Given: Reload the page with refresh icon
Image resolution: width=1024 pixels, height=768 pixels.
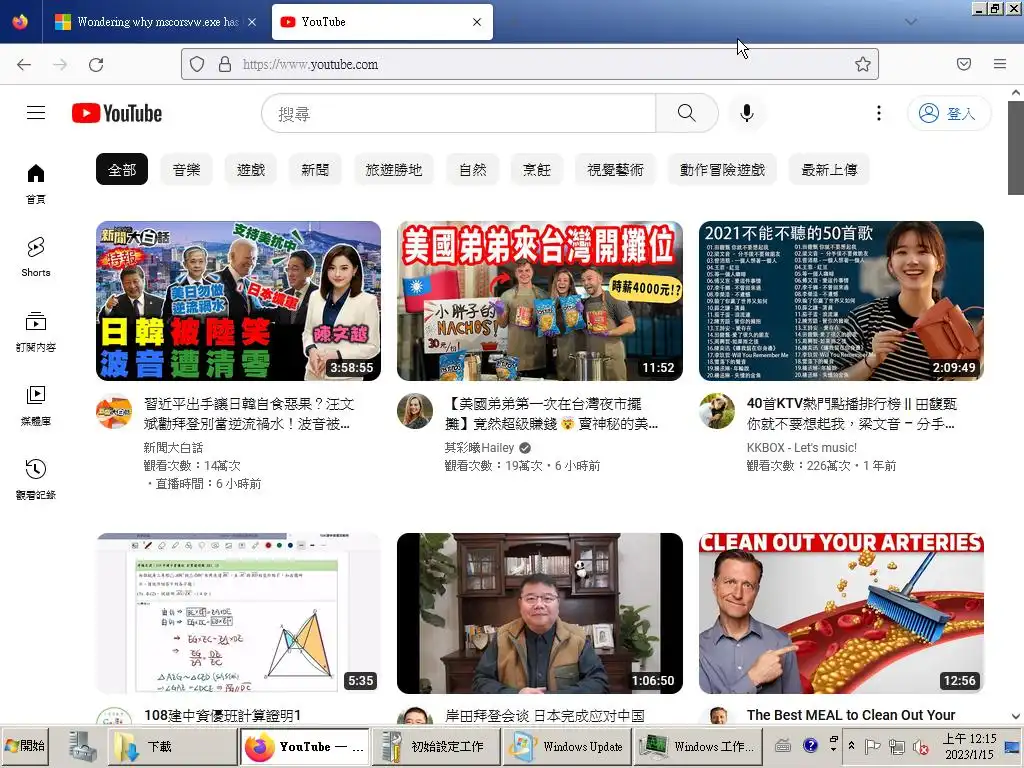Looking at the screenshot, I should (96, 64).
